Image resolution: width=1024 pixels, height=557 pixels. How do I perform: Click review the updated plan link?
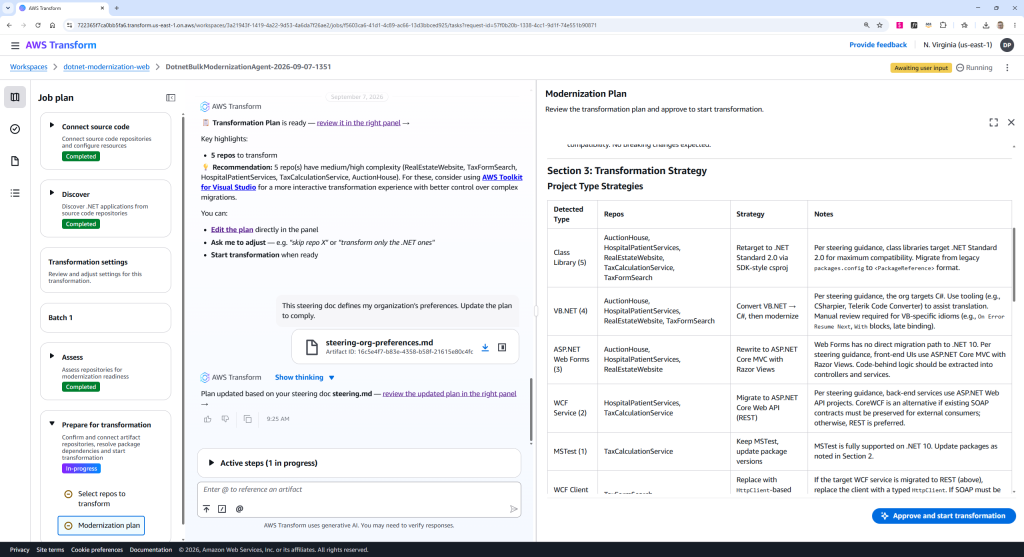pyautogui.click(x=449, y=394)
